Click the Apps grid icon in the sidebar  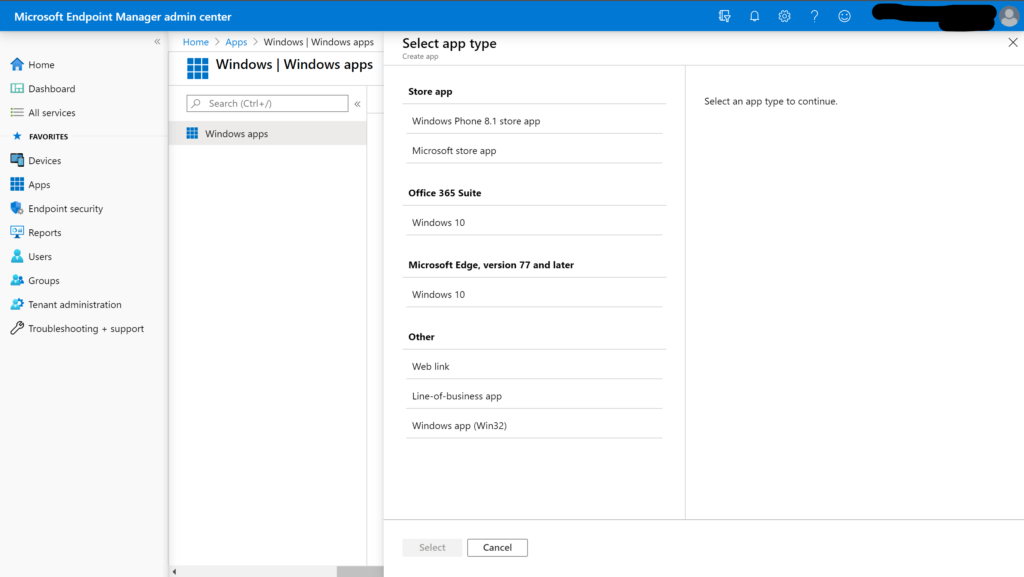pyautogui.click(x=17, y=184)
